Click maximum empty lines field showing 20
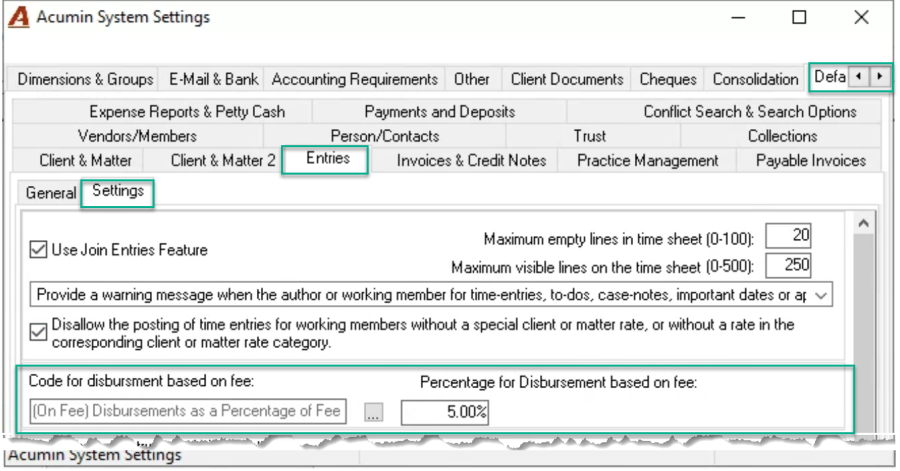This screenshot has width=900, height=471. 788,235
